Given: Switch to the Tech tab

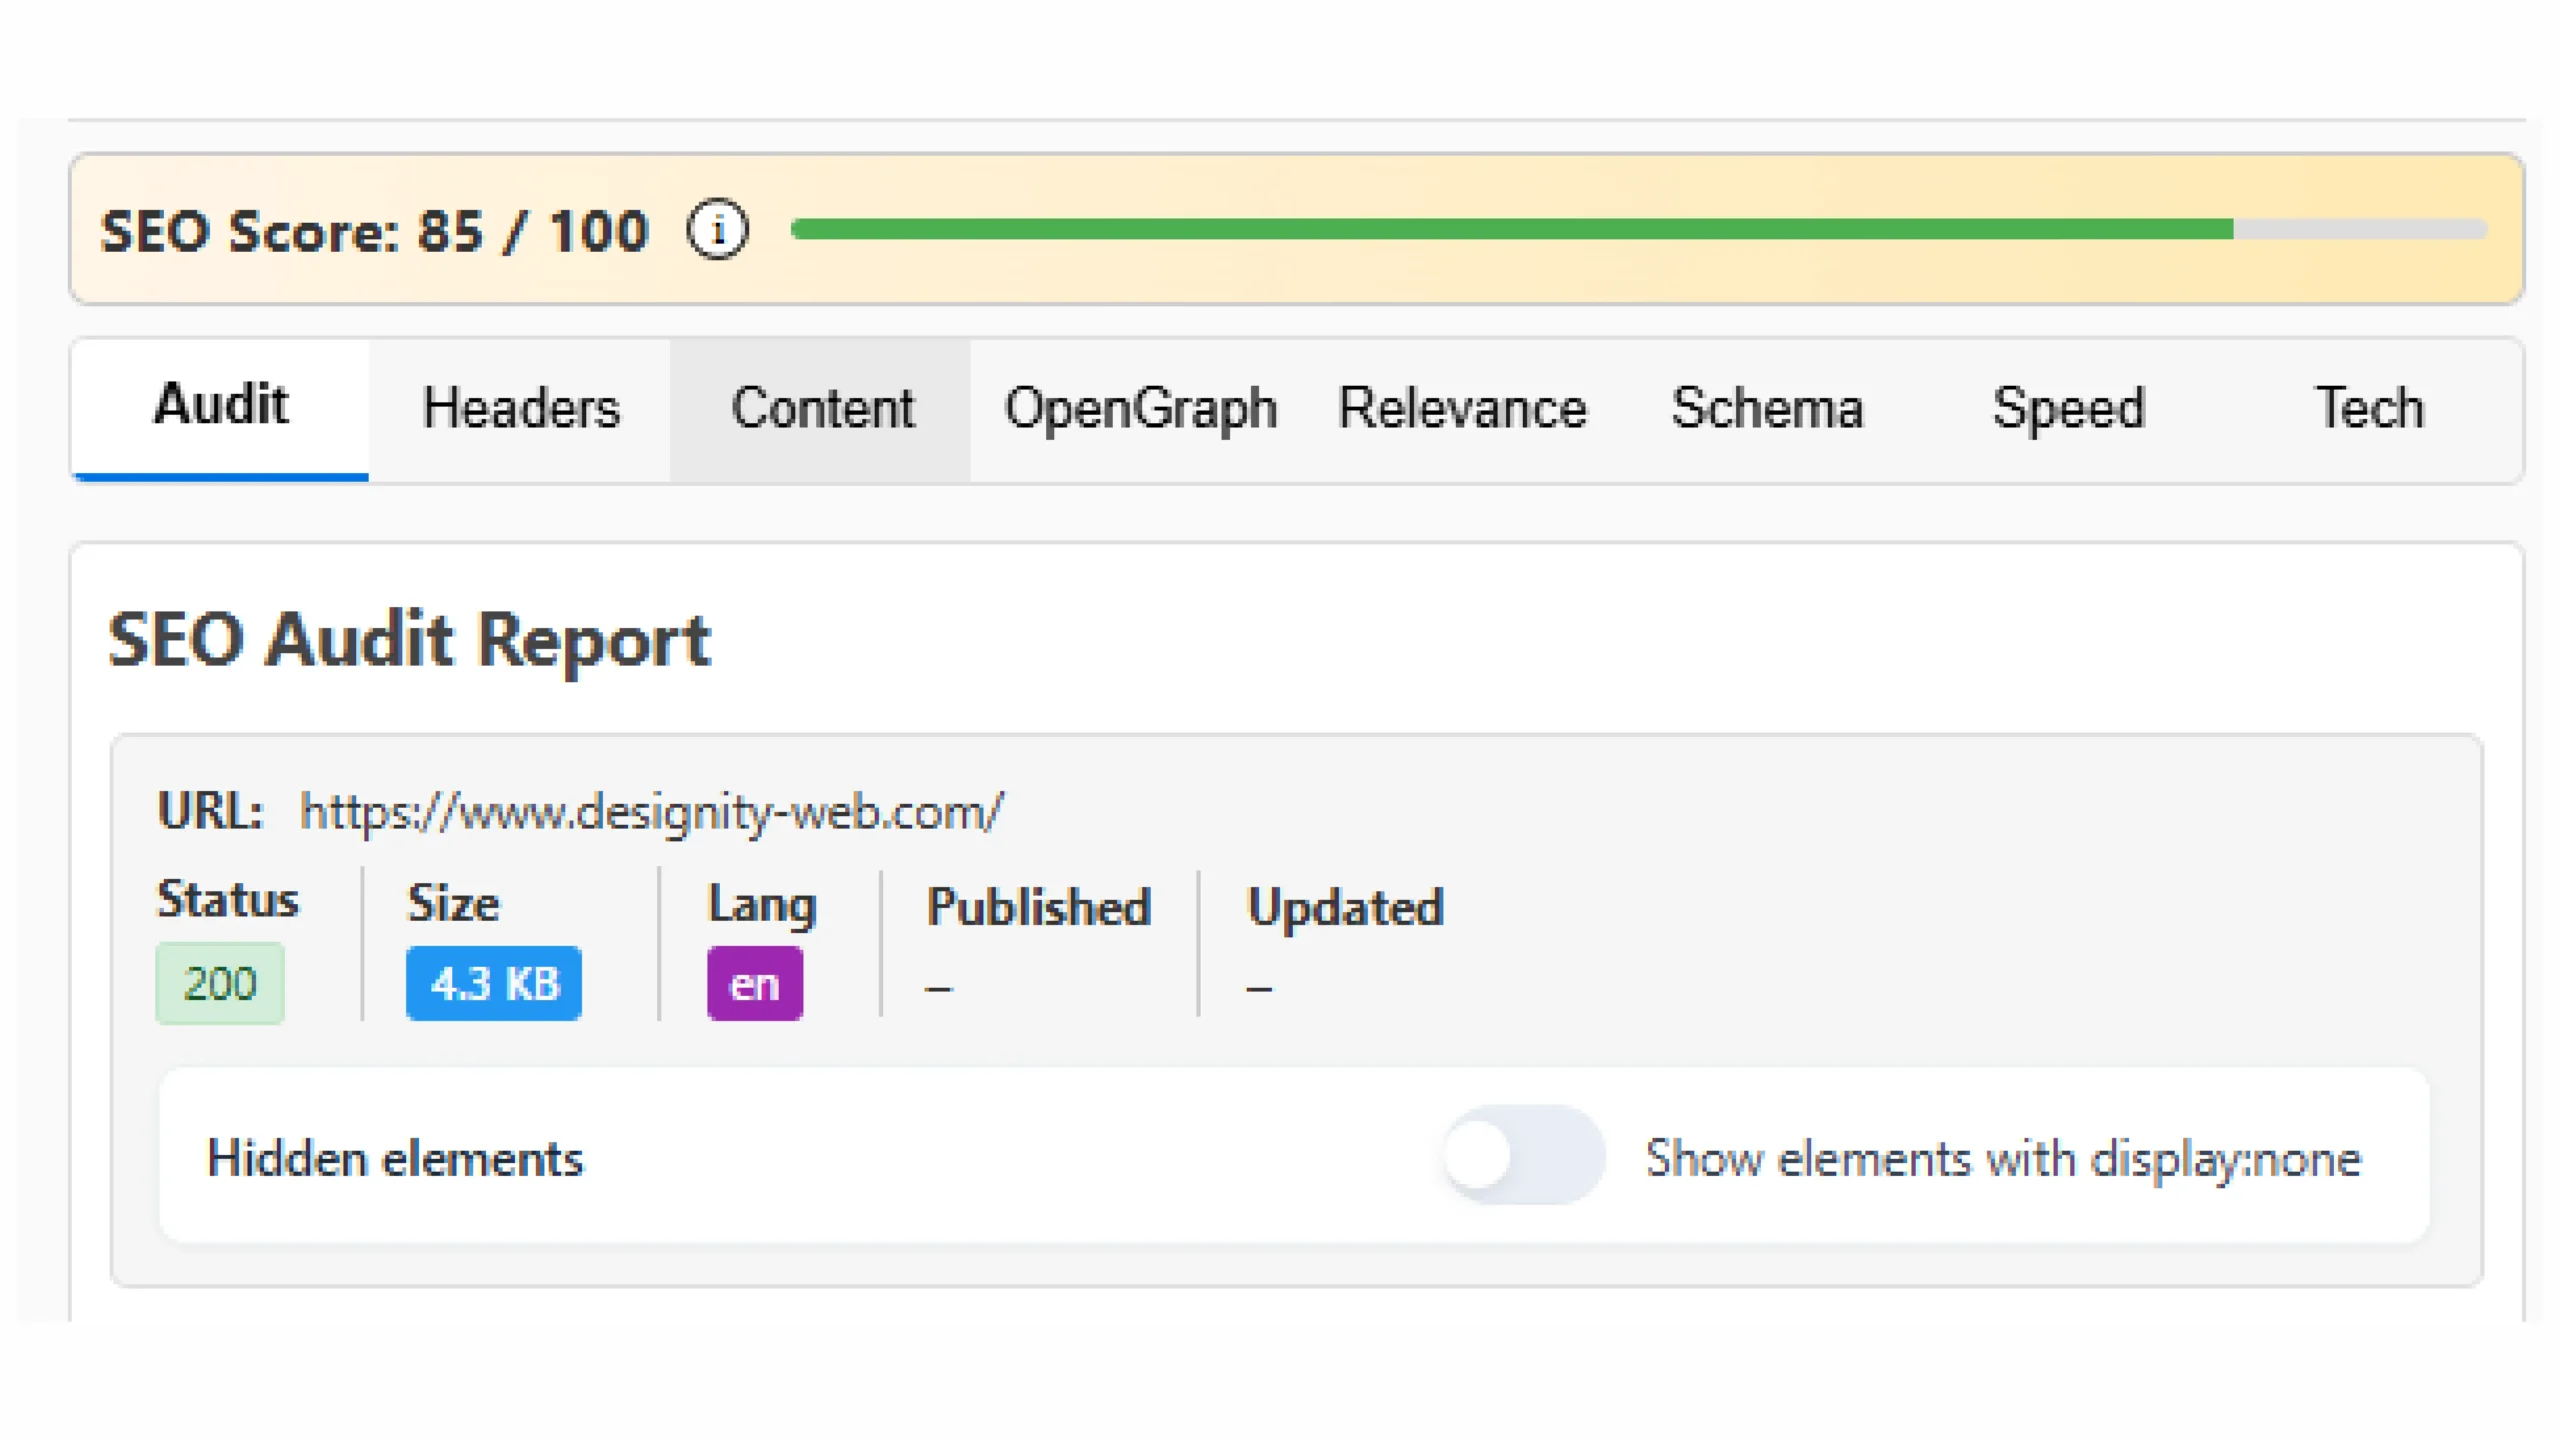Looking at the screenshot, I should click(x=2372, y=408).
